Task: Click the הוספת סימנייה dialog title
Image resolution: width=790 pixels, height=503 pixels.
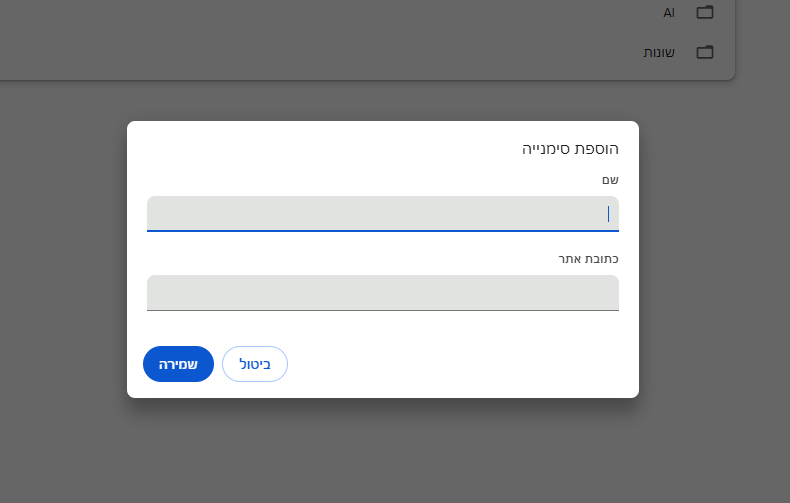Action: point(570,149)
